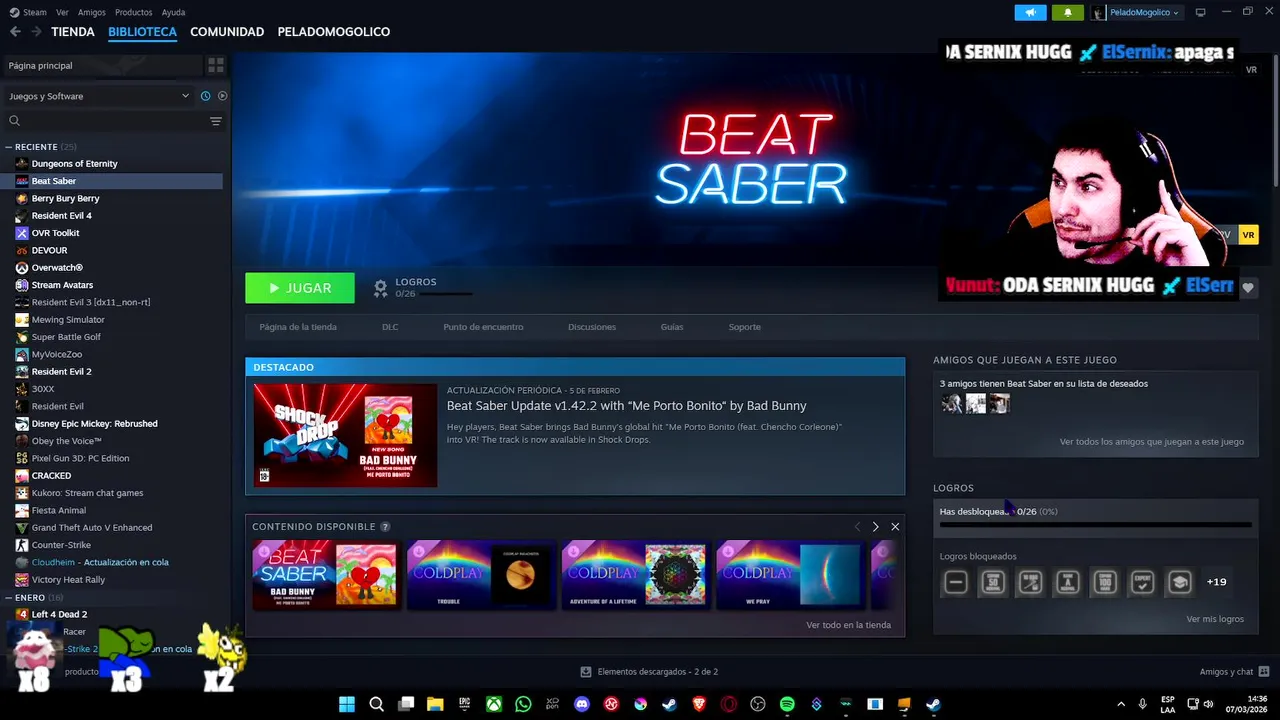Go forward with the right arrow
The height and width of the screenshot is (720, 1280).
[36, 32]
